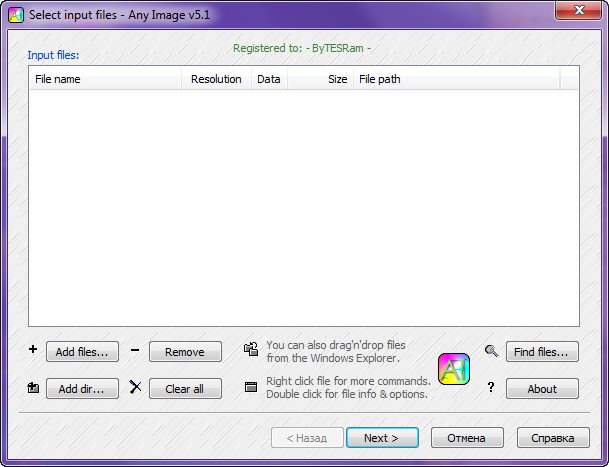Click the X icon beside Clear all

(135, 387)
